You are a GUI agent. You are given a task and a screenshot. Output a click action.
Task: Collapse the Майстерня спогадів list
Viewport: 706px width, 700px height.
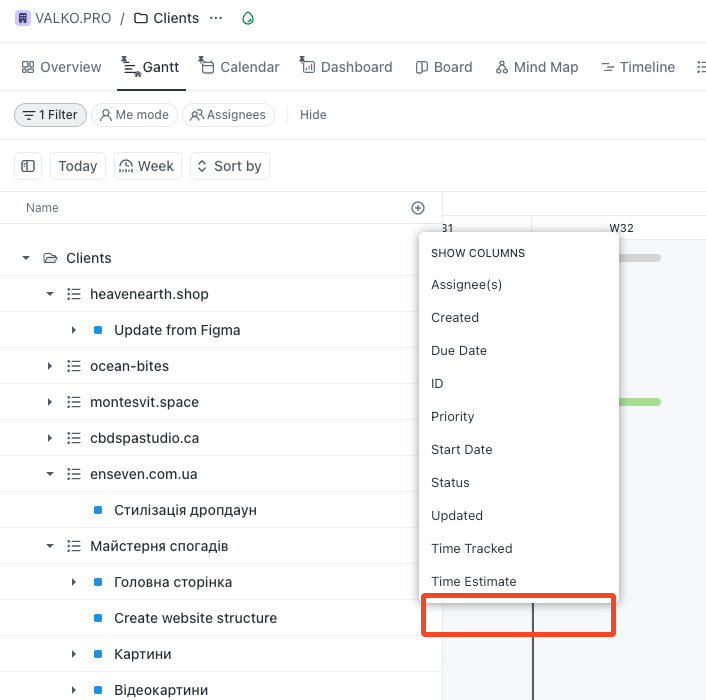click(49, 546)
